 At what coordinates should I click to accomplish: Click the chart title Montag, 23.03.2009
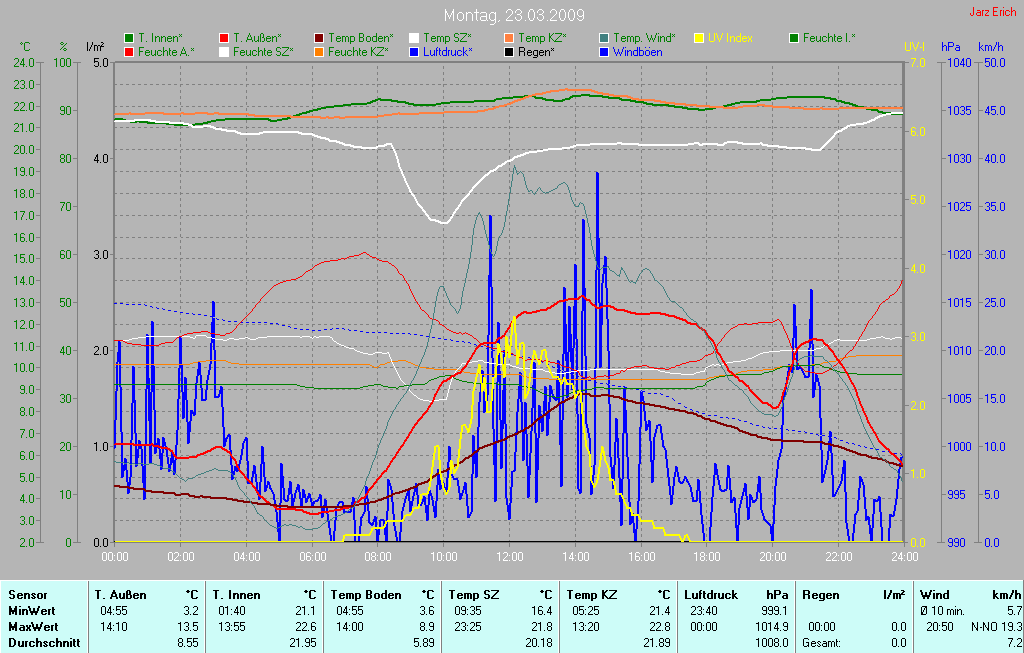point(514,15)
